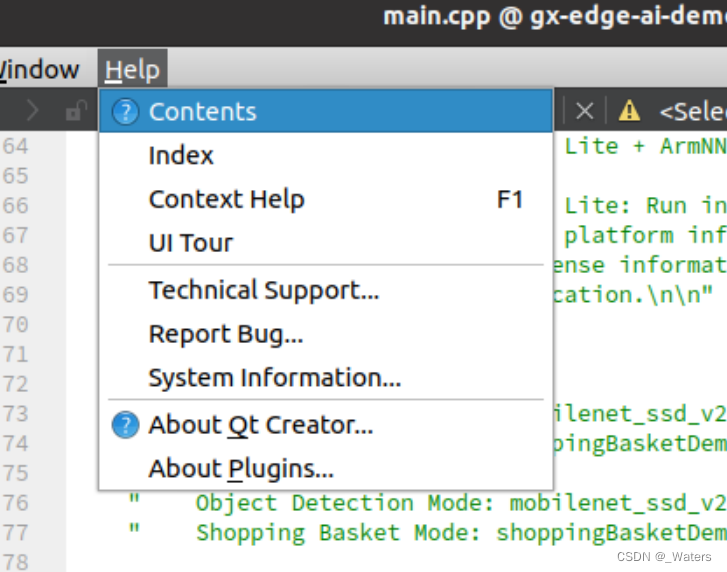Open Context Help entry
Screen dimensions: 727x572
click(325, 199)
